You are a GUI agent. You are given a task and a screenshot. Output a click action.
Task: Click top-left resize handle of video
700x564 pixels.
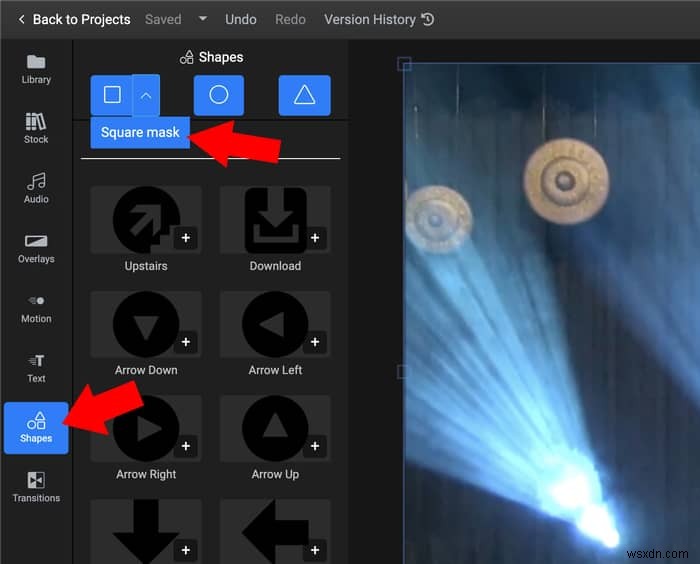coord(404,63)
